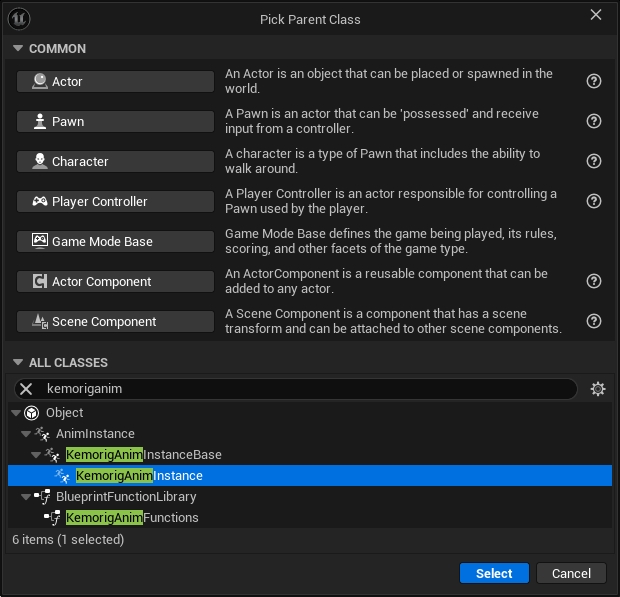Screen dimensions: 620x597
Task: Open help for the Character class
Action: click(594, 161)
